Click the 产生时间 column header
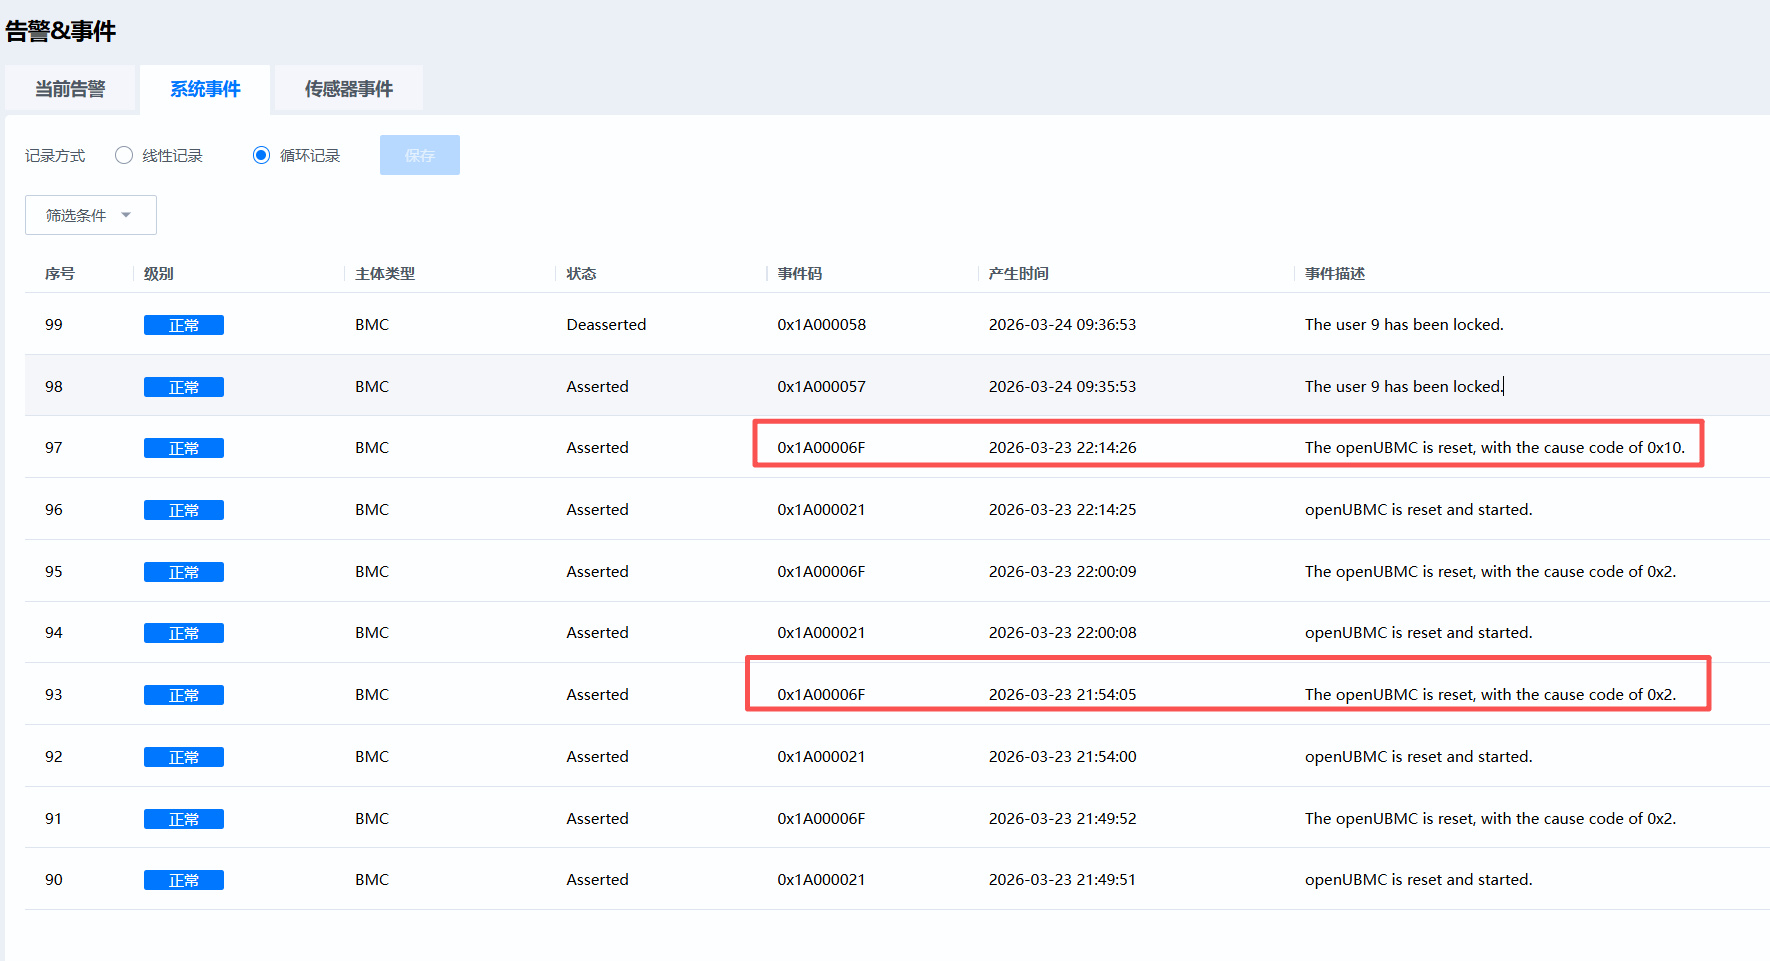 coord(1018,274)
